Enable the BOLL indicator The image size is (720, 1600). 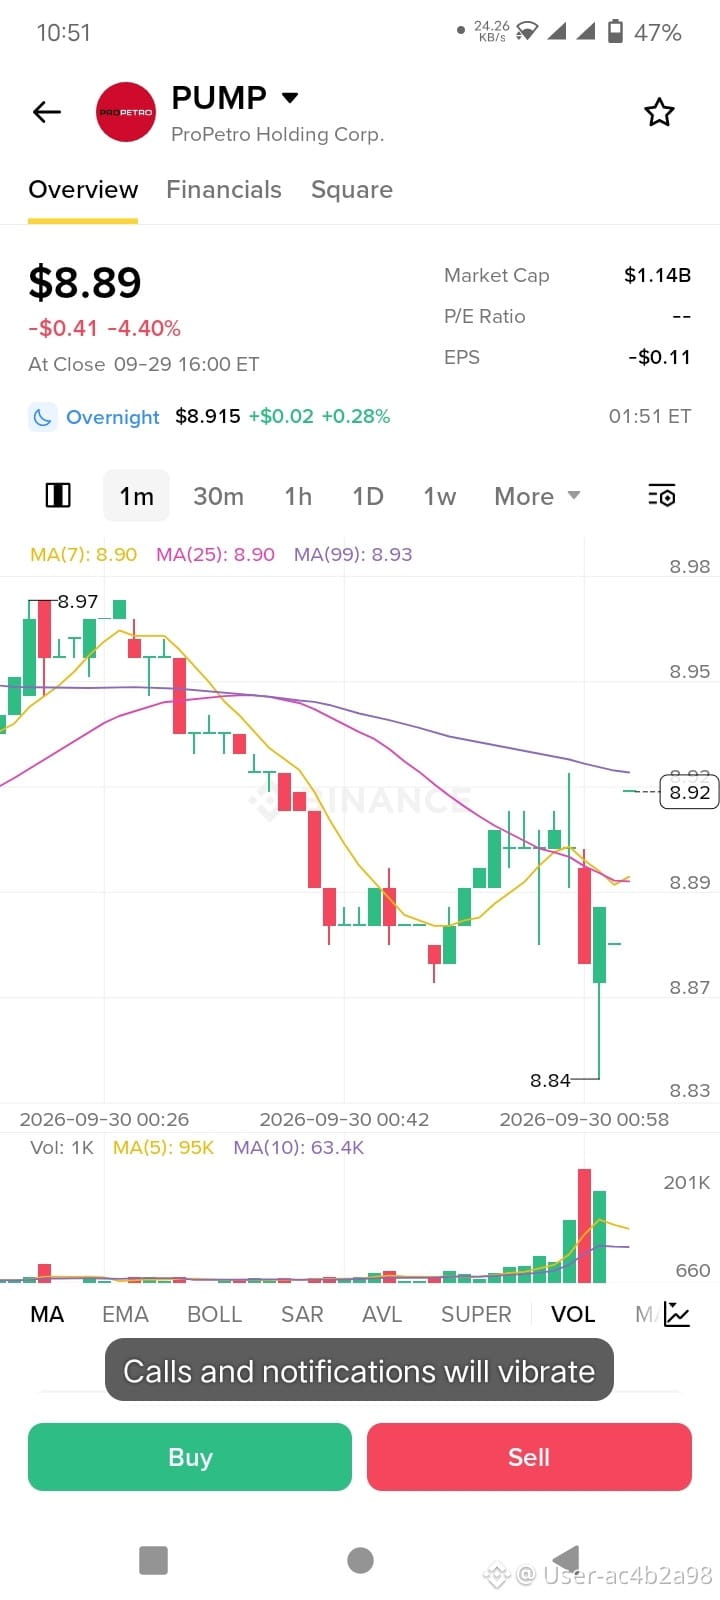[x=214, y=1314]
